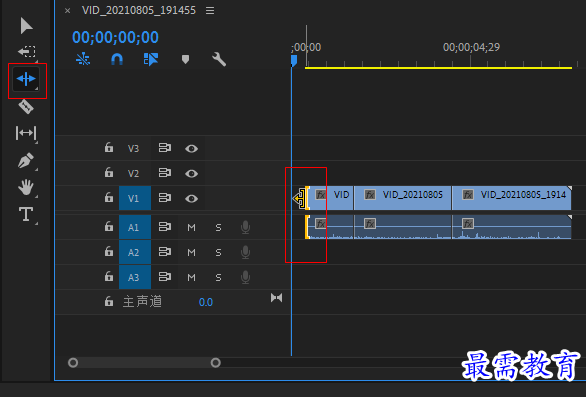Select the Ripple Edit tool
586x397 pixels.
[26, 79]
